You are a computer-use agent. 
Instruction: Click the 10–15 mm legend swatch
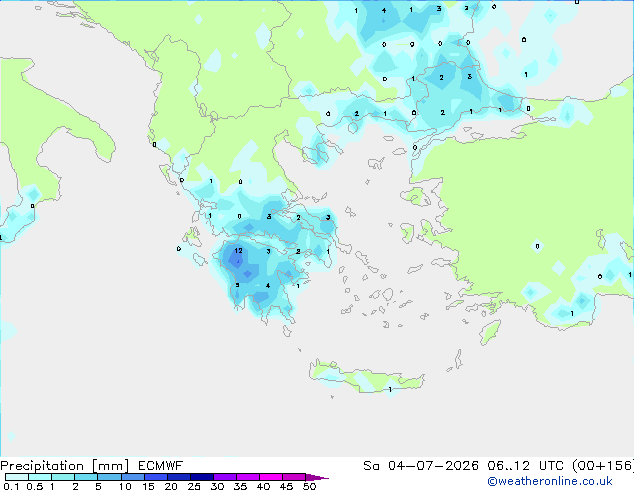pyautogui.click(x=132, y=477)
